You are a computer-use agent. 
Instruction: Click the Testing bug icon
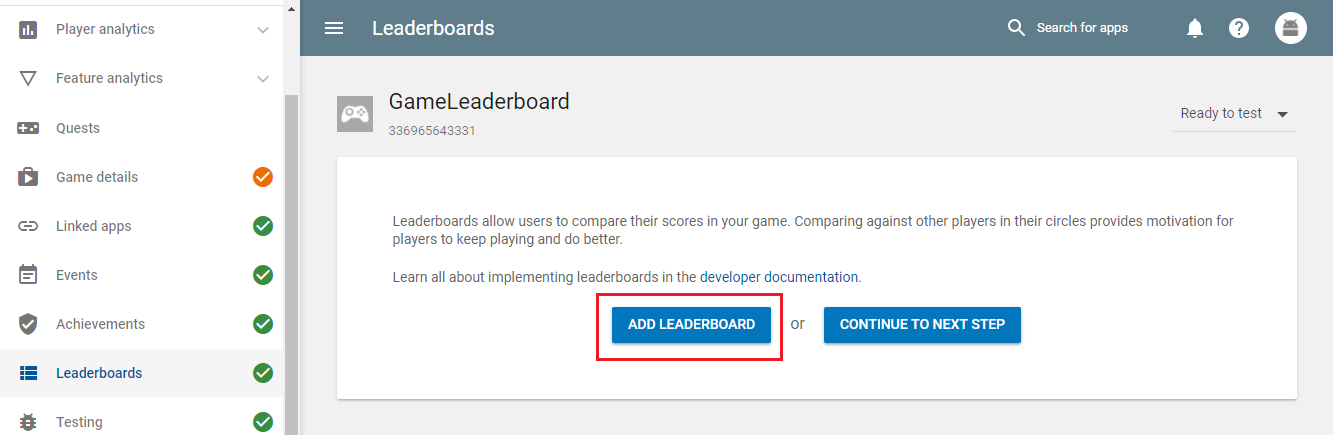click(x=28, y=422)
